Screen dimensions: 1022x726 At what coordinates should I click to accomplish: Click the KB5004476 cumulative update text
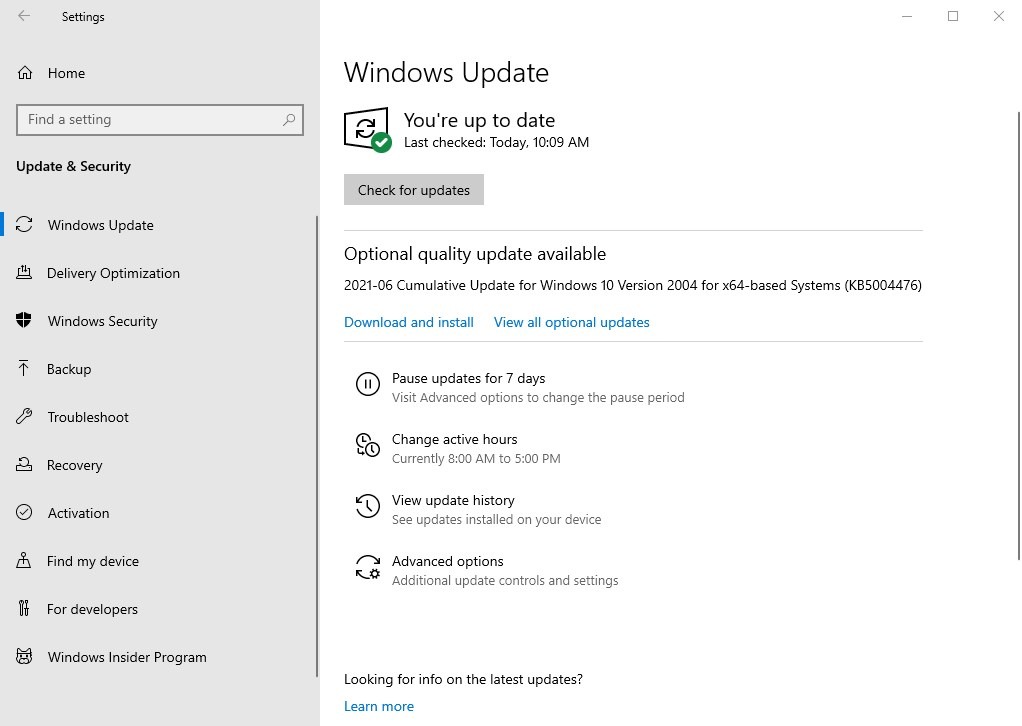(633, 285)
